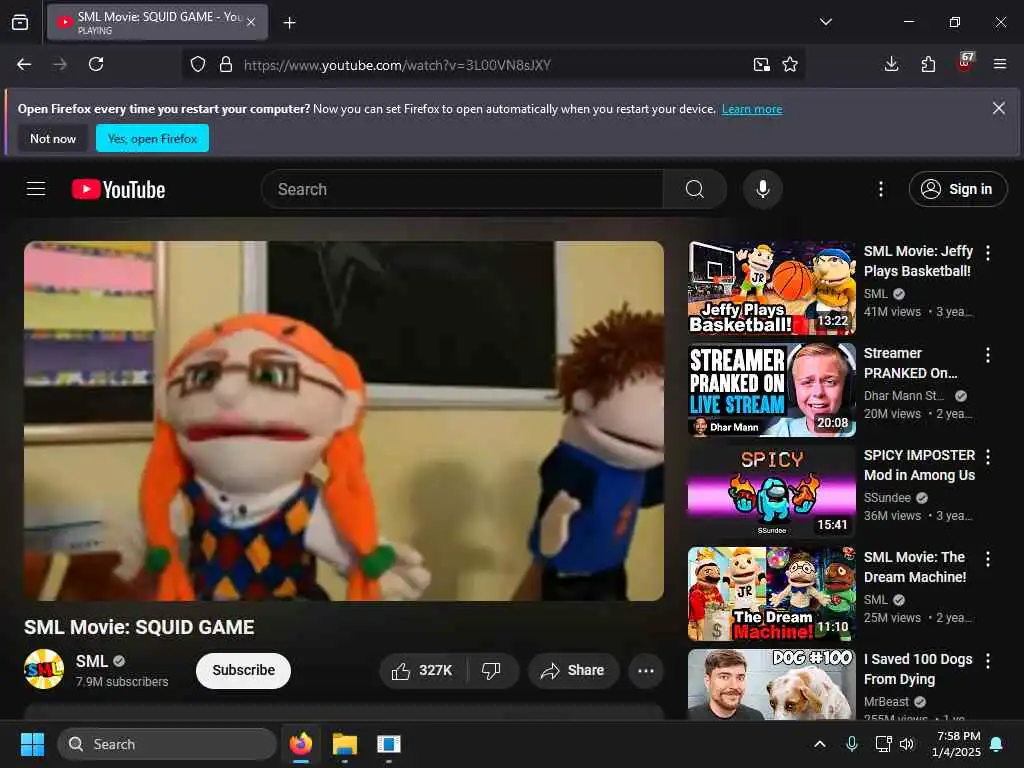Open SML Movie: Jeffy Plays Basketball! title
Viewport: 1024px width, 768px height.
(918, 261)
